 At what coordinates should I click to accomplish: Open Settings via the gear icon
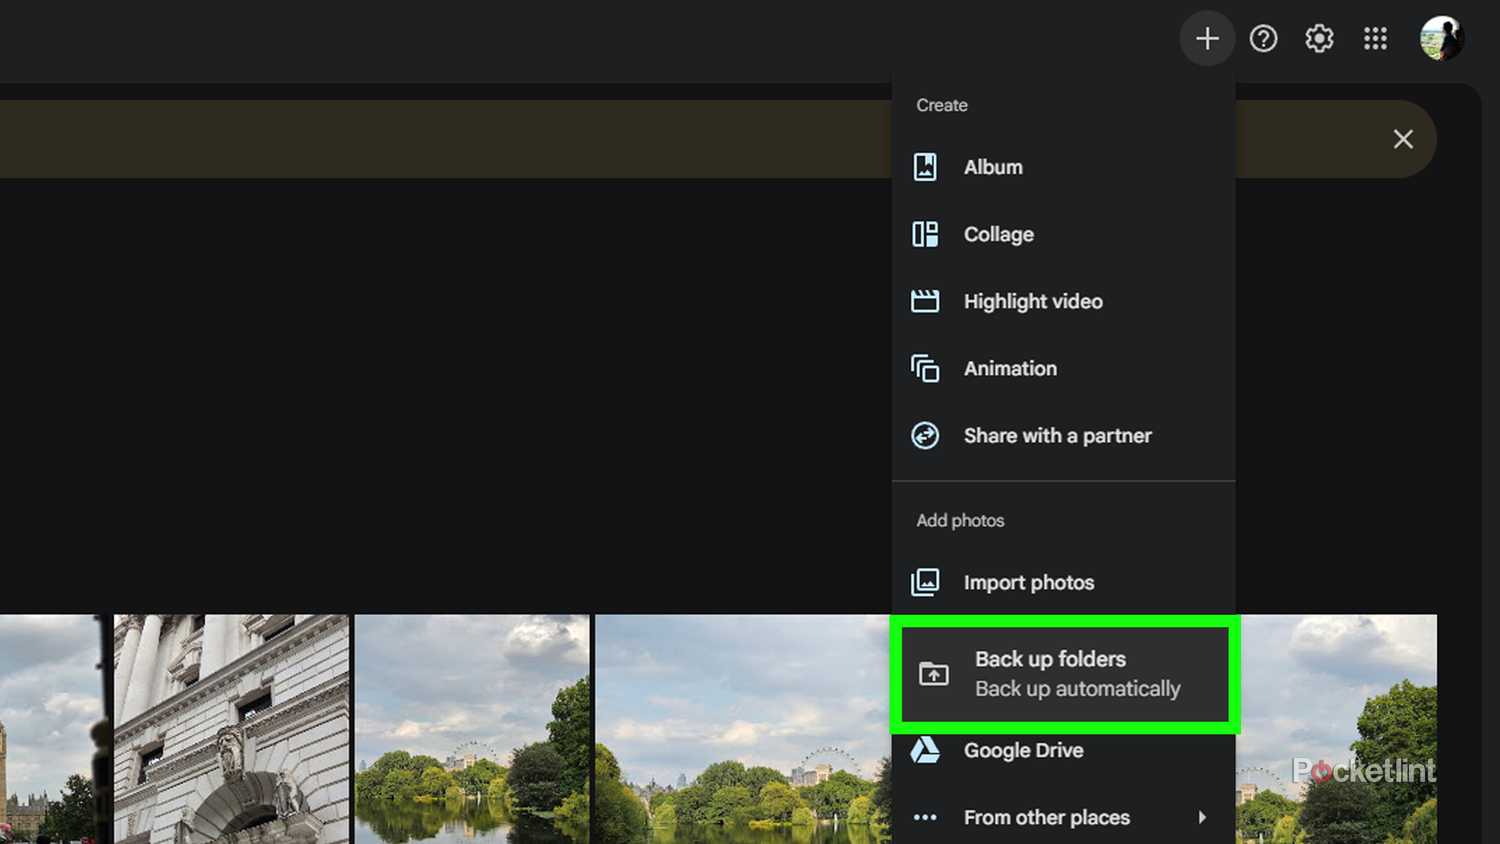click(1319, 39)
